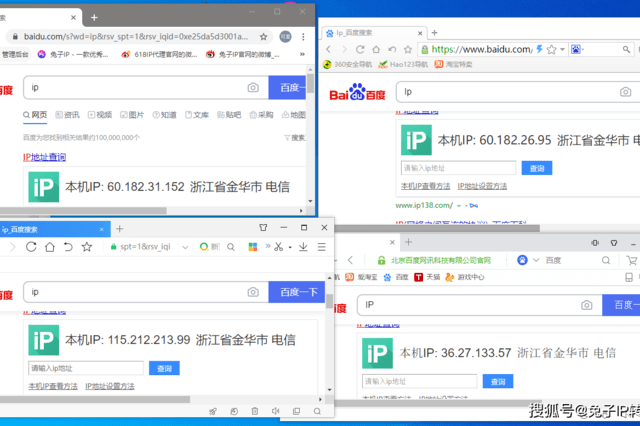Click 查询 button under 60.182.26.95
Screen dimensions: 640x426
537,168
